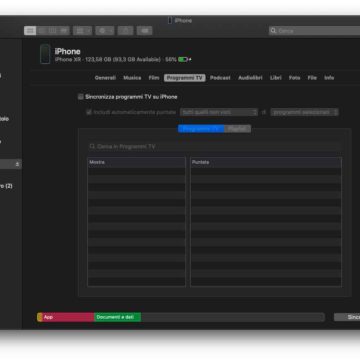Click the search magnifier icon in toolbar
The height and width of the screenshot is (360, 360).
pos(273,31)
